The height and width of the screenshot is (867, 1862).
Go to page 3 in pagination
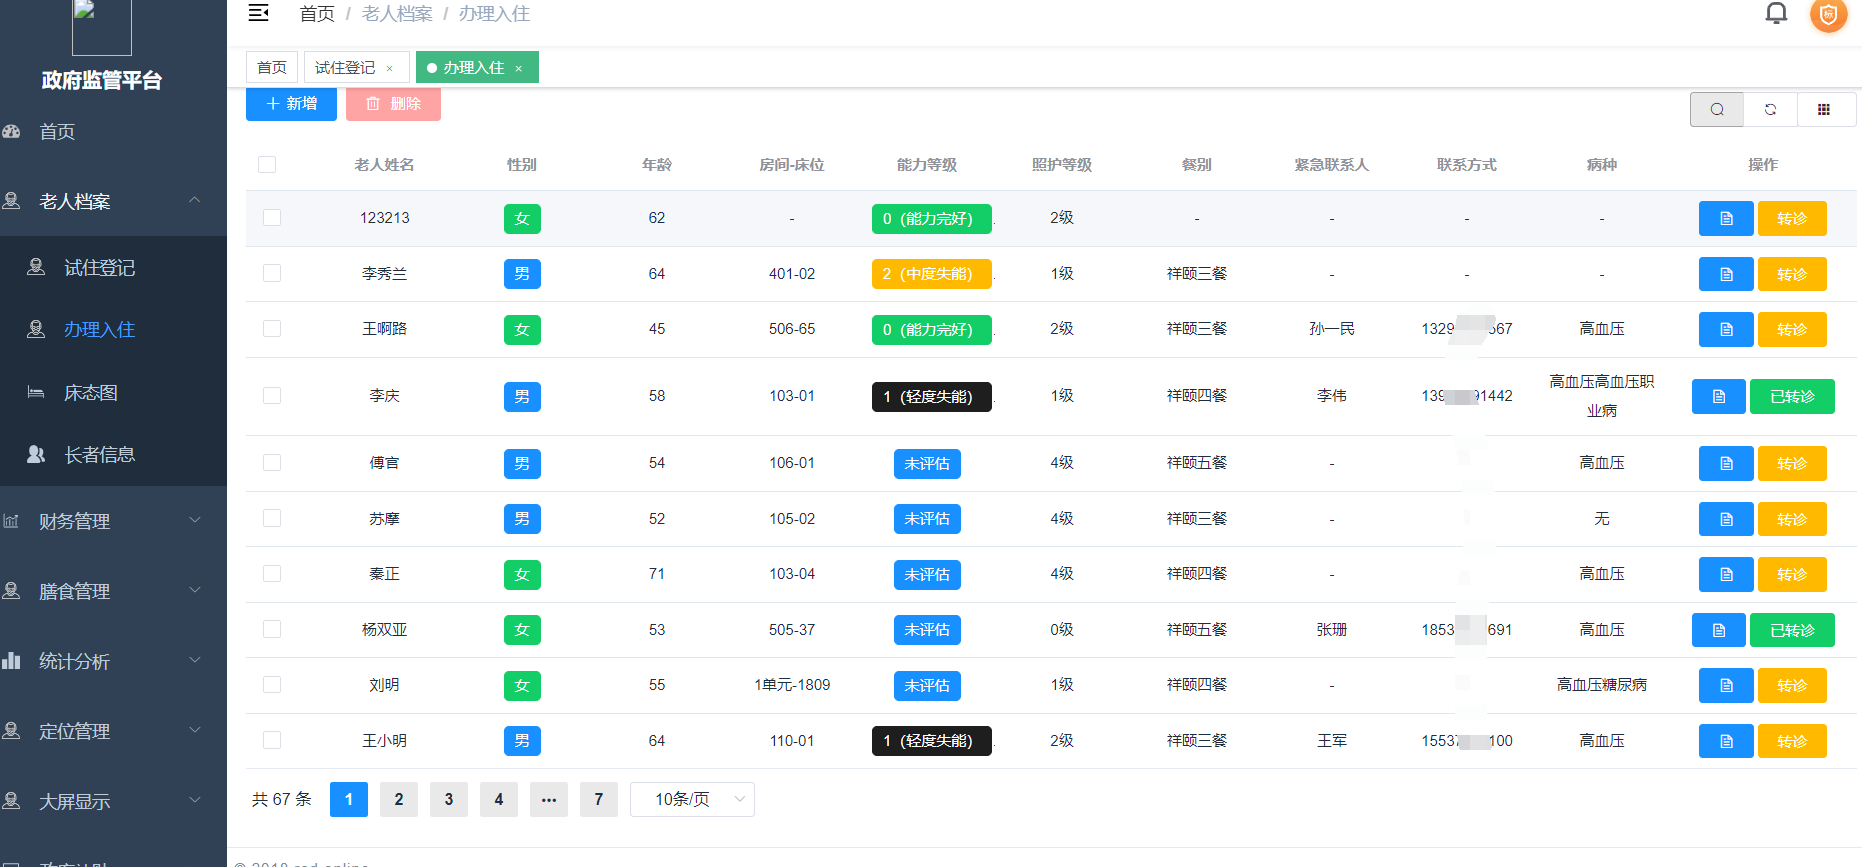click(x=448, y=799)
